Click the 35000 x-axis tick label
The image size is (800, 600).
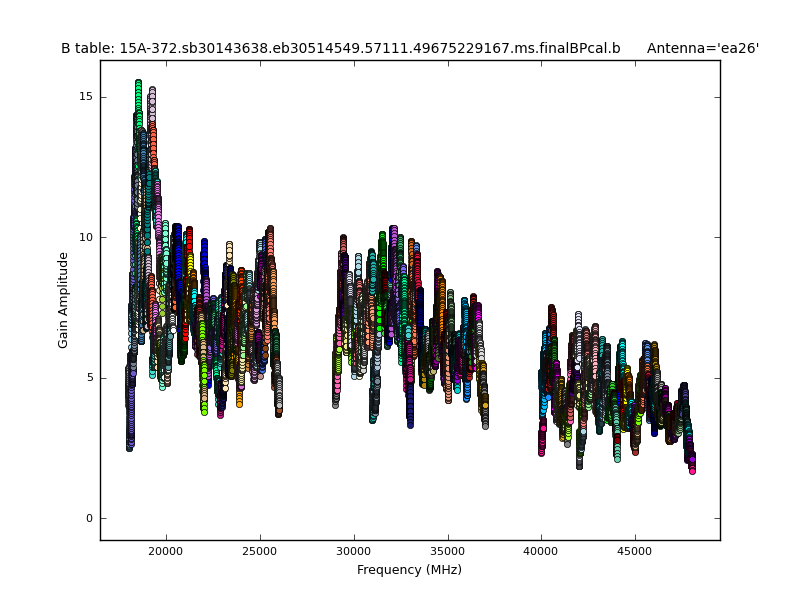[x=447, y=550]
